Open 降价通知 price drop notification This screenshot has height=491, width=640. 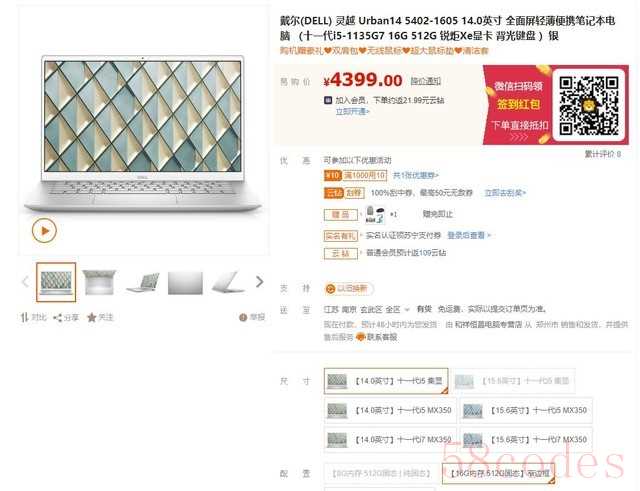pyautogui.click(x=425, y=81)
